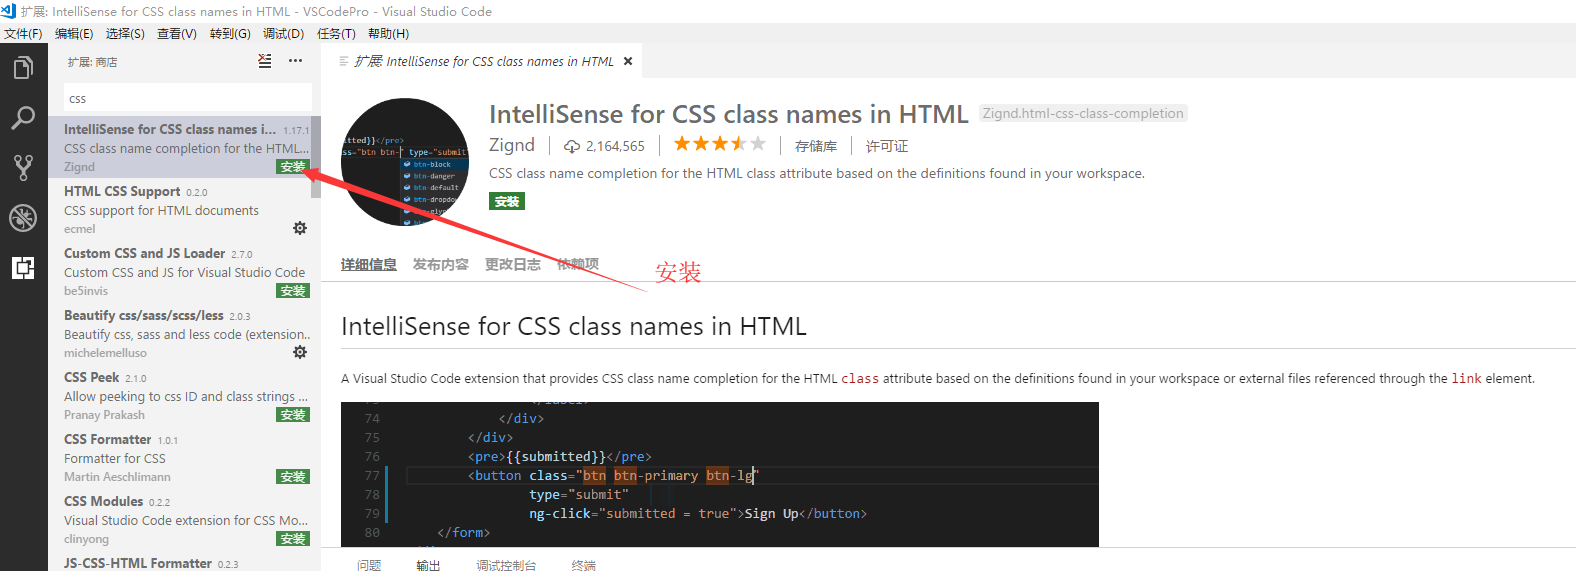Clear extensions search results icon
Image resolution: width=1576 pixels, height=571 pixels.
tap(264, 61)
